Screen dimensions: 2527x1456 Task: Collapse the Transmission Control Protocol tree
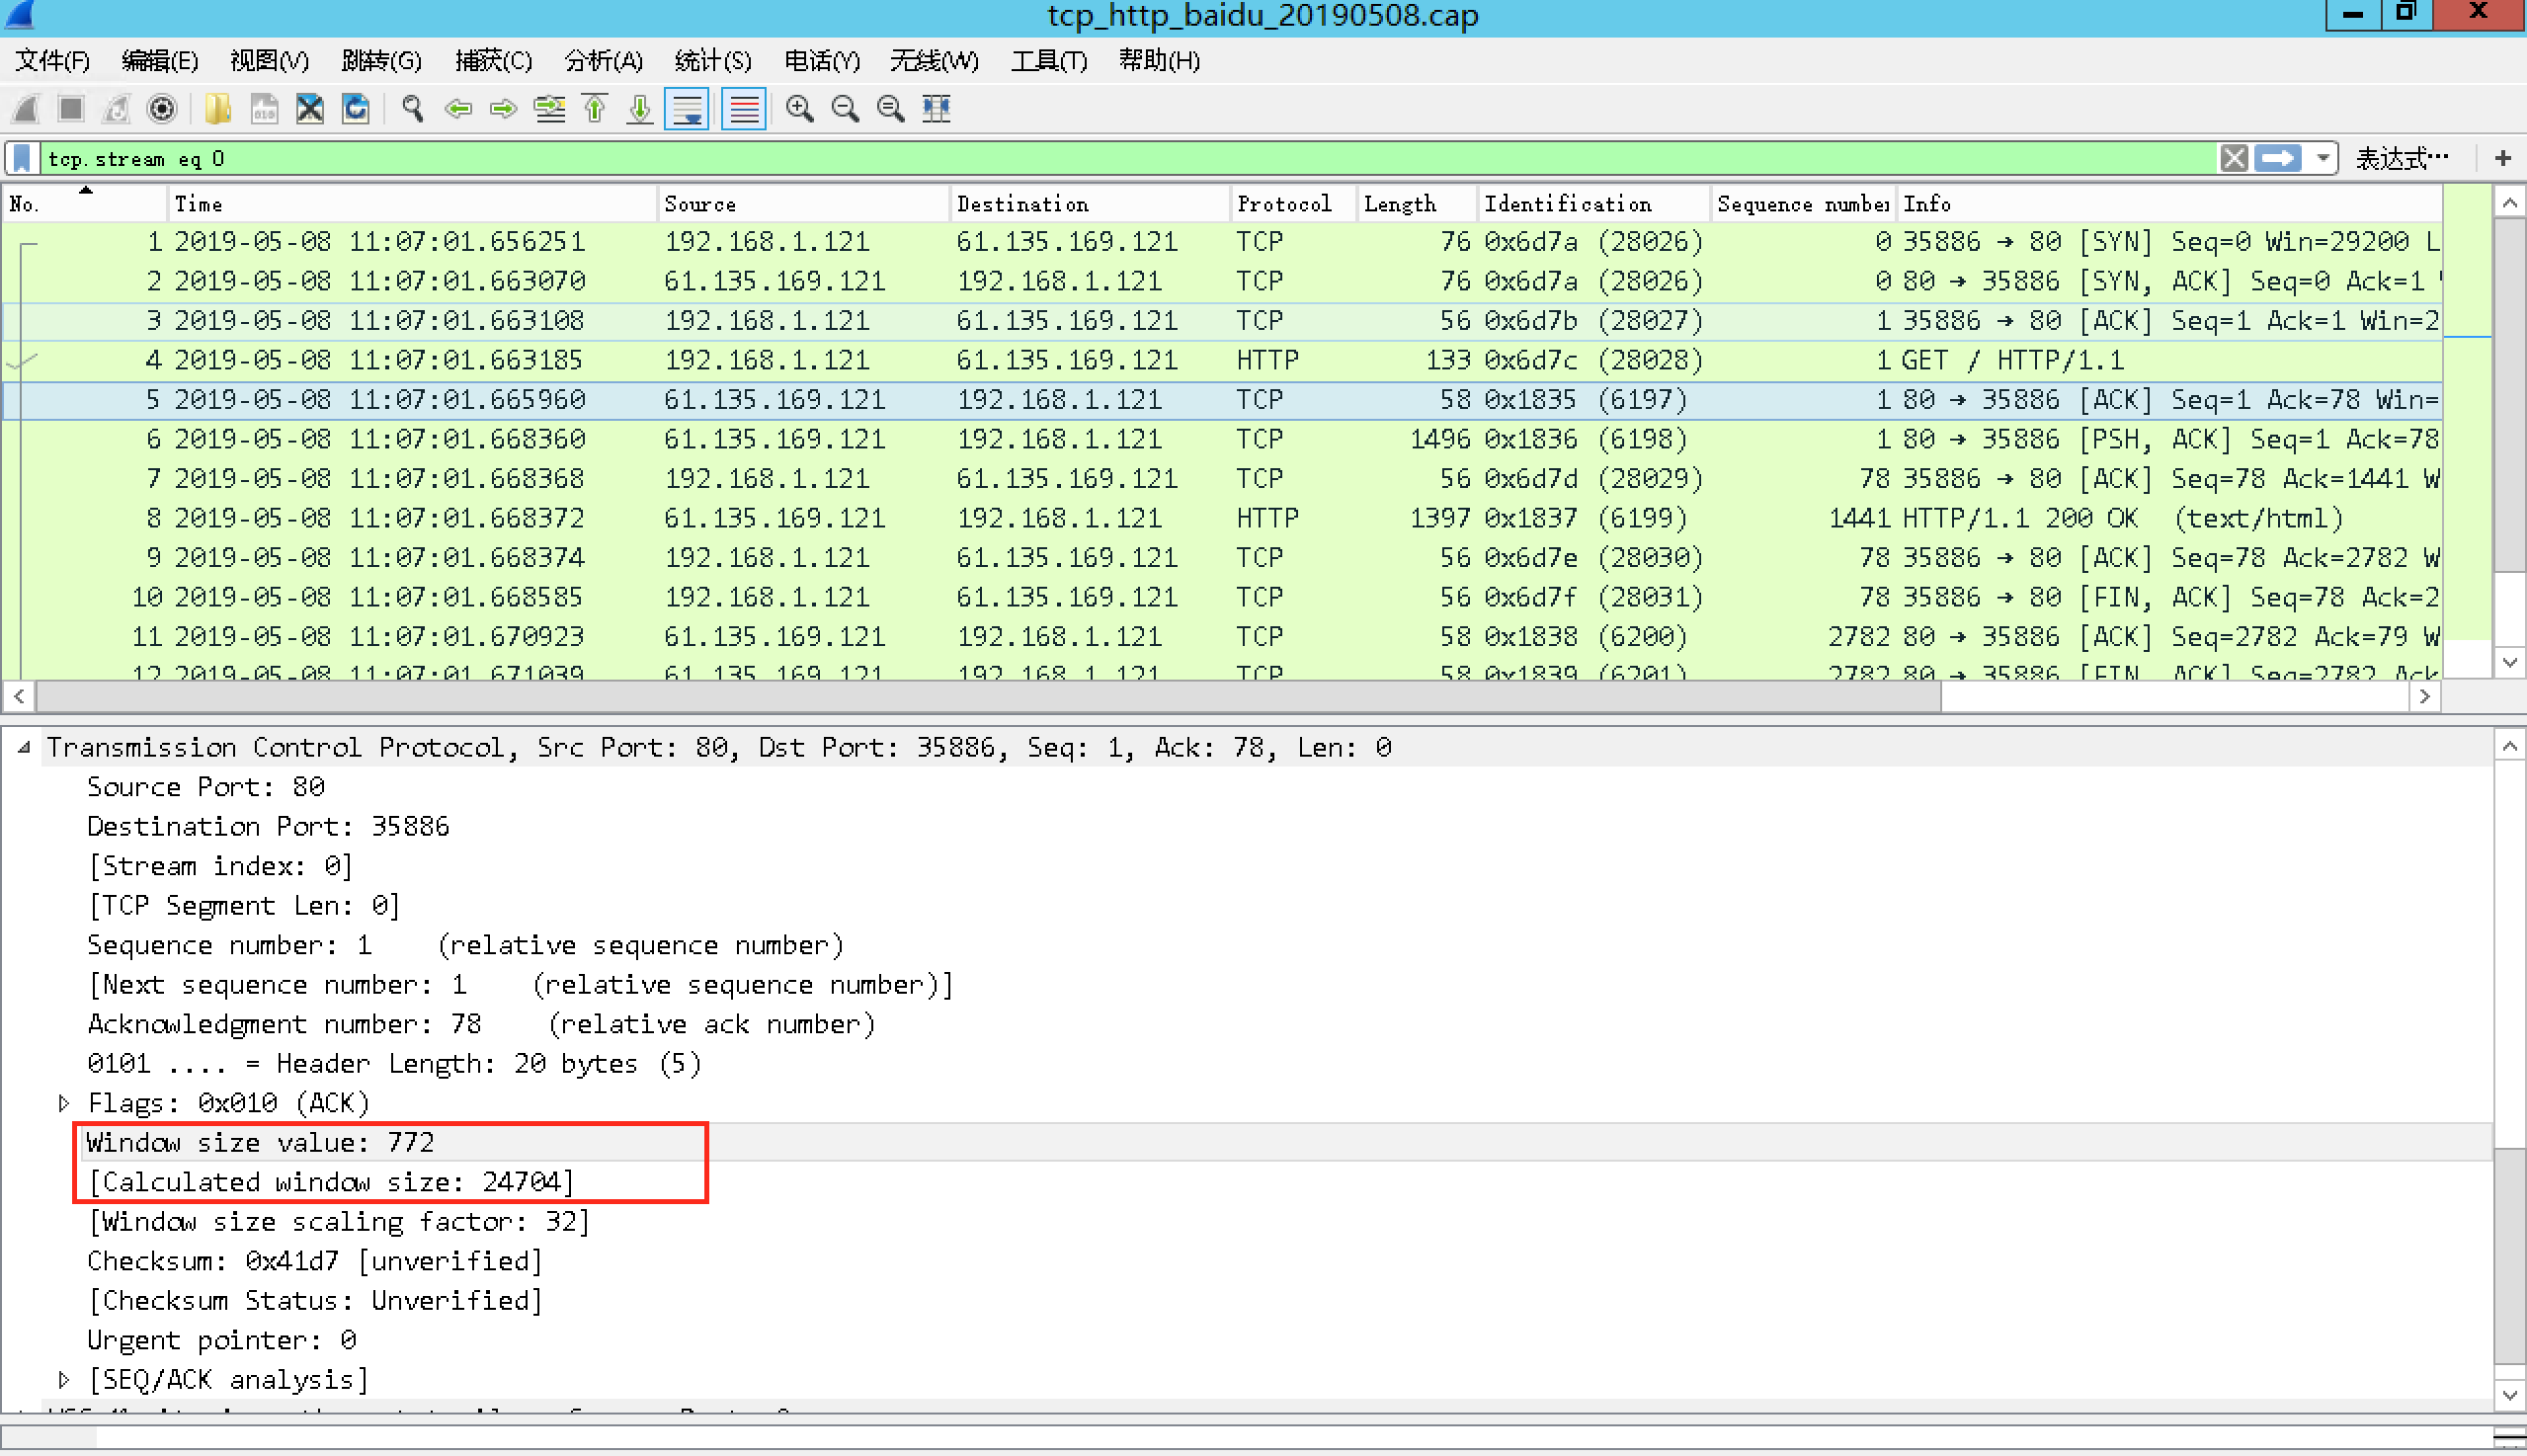coord(23,747)
